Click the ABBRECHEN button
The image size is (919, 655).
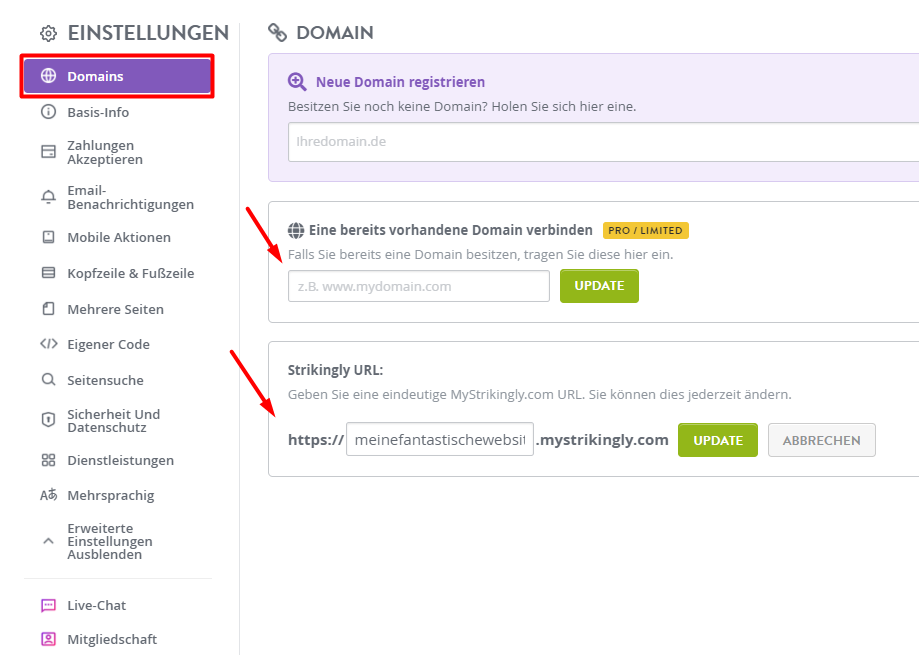(822, 440)
